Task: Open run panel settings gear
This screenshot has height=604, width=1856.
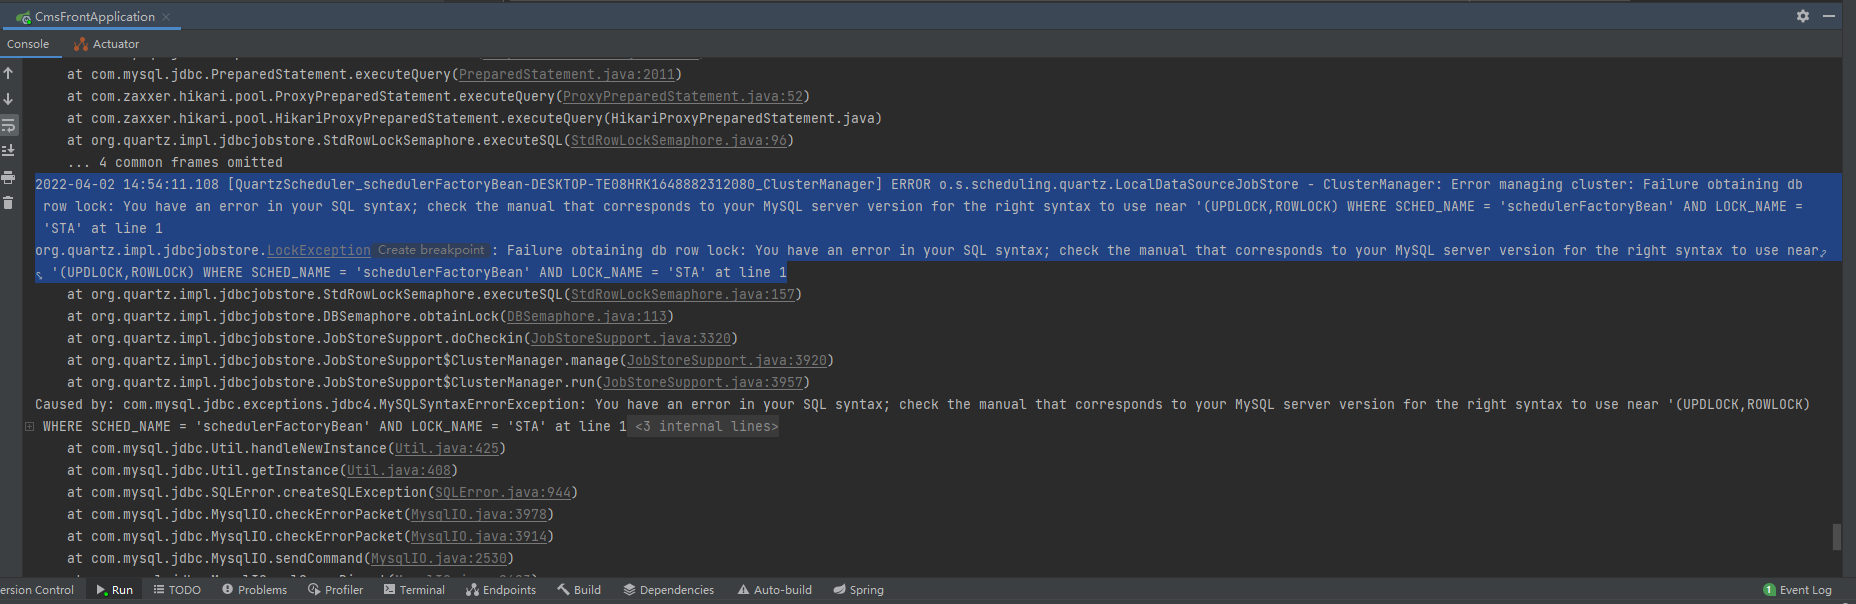Action: click(x=1803, y=16)
